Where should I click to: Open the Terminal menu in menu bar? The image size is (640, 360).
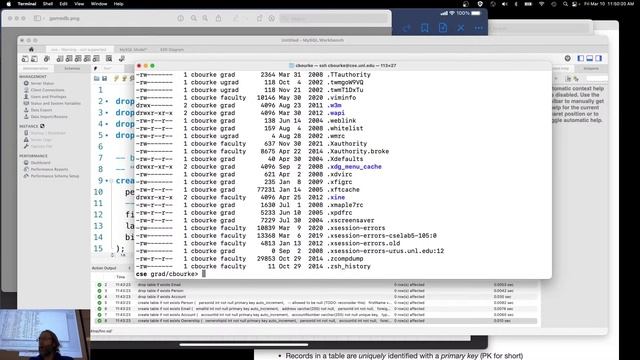(27, 4)
